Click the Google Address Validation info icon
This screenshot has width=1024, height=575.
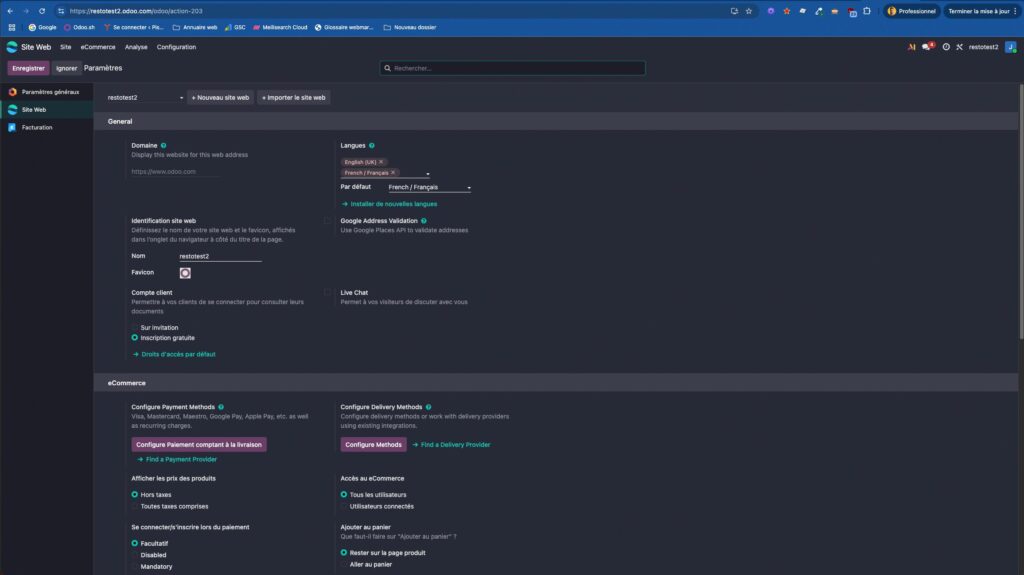coord(424,221)
